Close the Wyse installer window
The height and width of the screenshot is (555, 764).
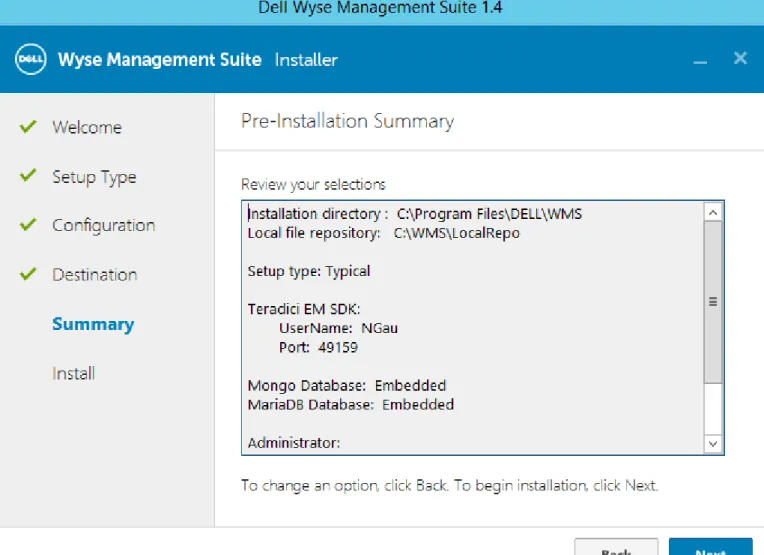(x=740, y=58)
